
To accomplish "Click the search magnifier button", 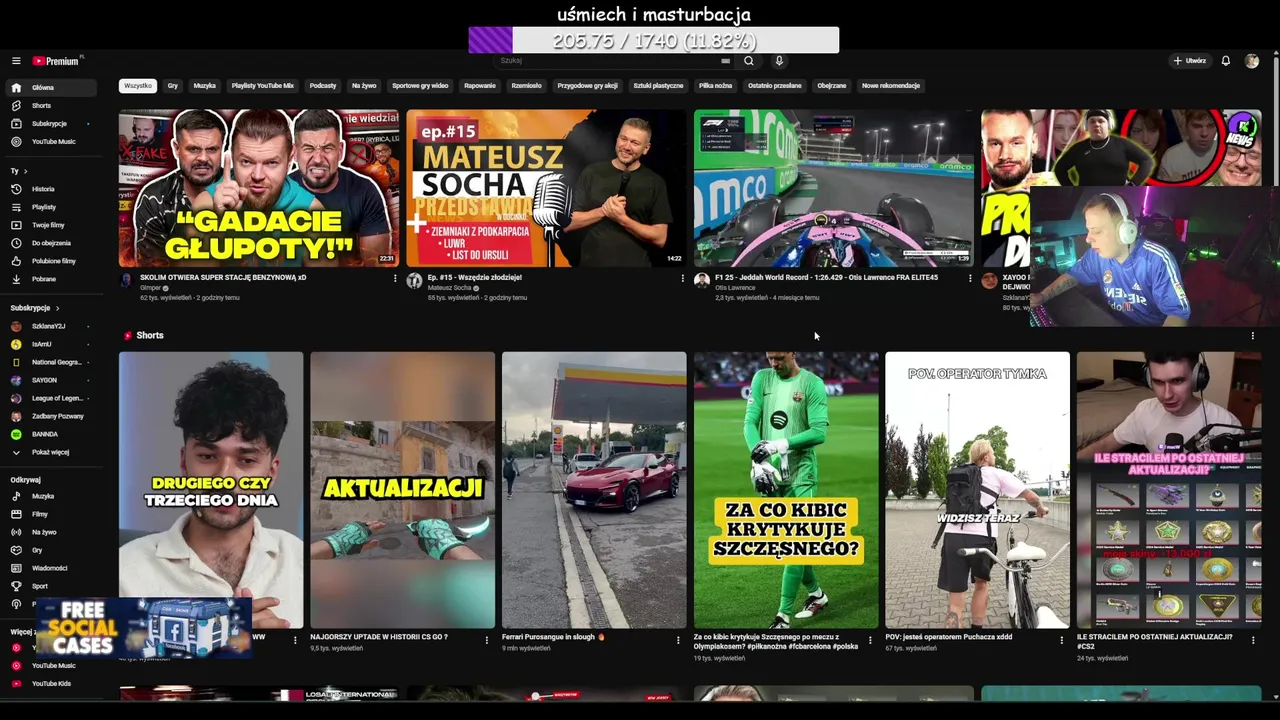I will pos(748,61).
